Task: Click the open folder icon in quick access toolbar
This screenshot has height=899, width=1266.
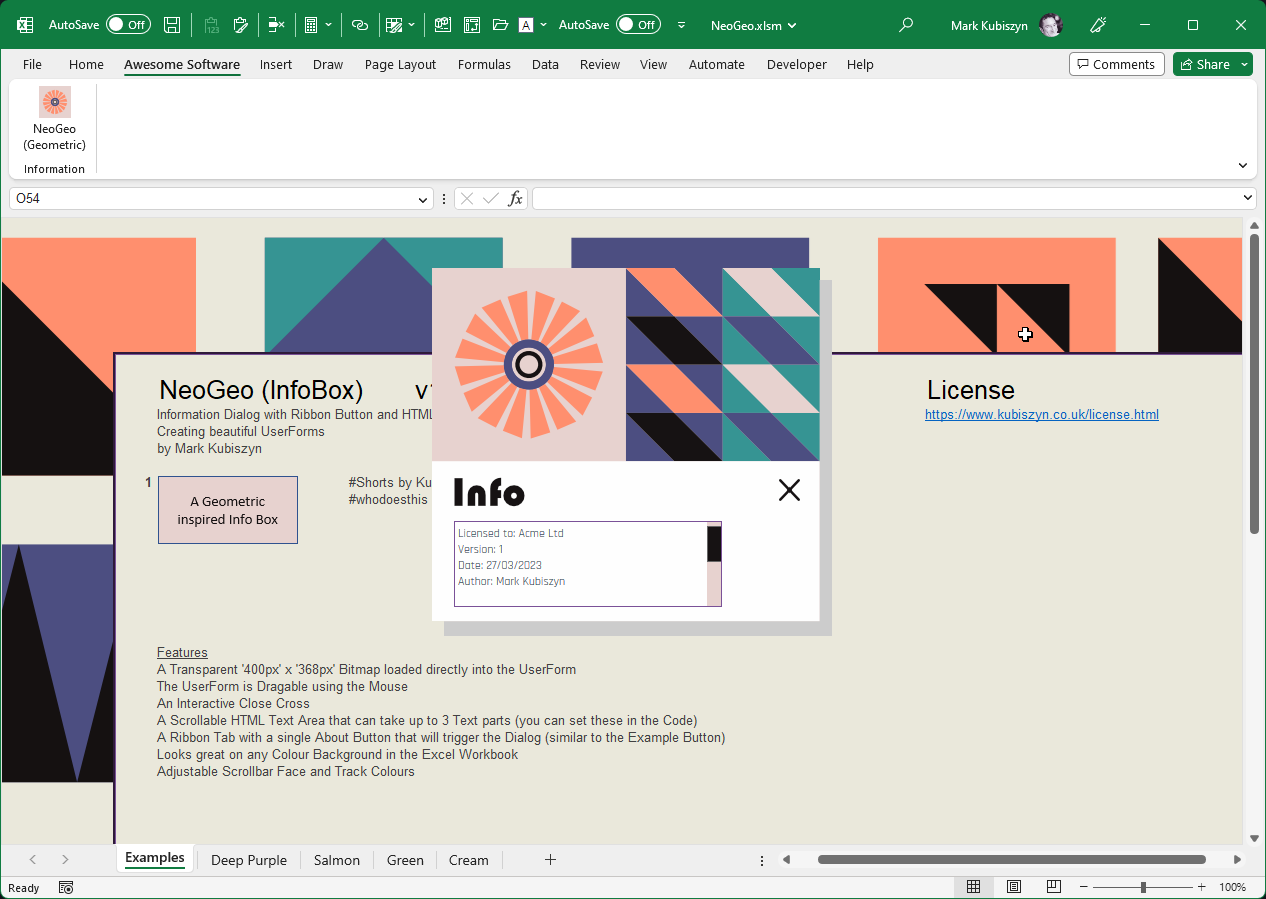Action: click(500, 25)
